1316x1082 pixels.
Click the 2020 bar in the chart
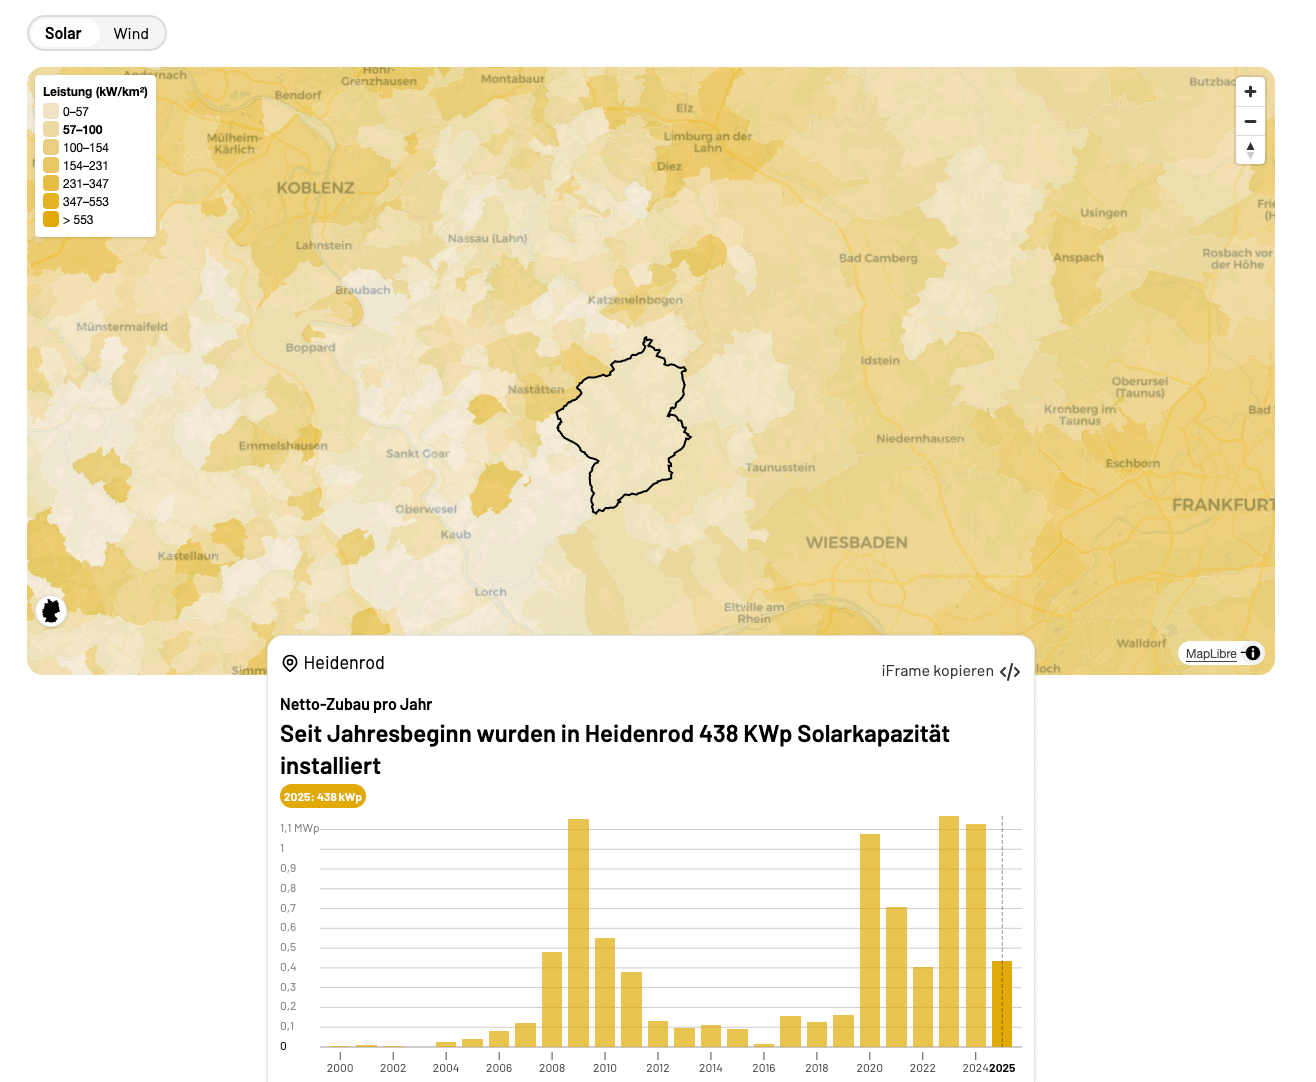pos(870,940)
